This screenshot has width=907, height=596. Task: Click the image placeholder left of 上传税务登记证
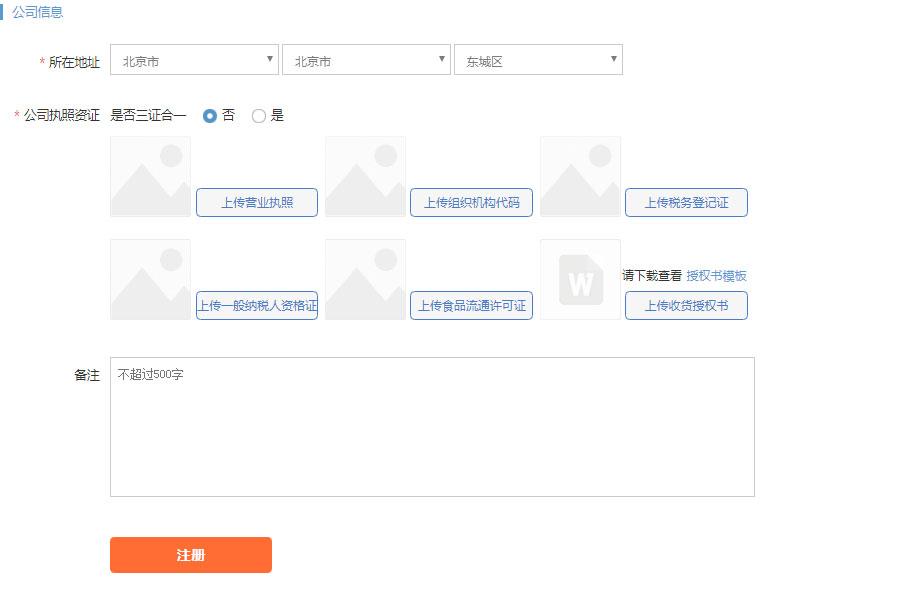click(x=580, y=177)
